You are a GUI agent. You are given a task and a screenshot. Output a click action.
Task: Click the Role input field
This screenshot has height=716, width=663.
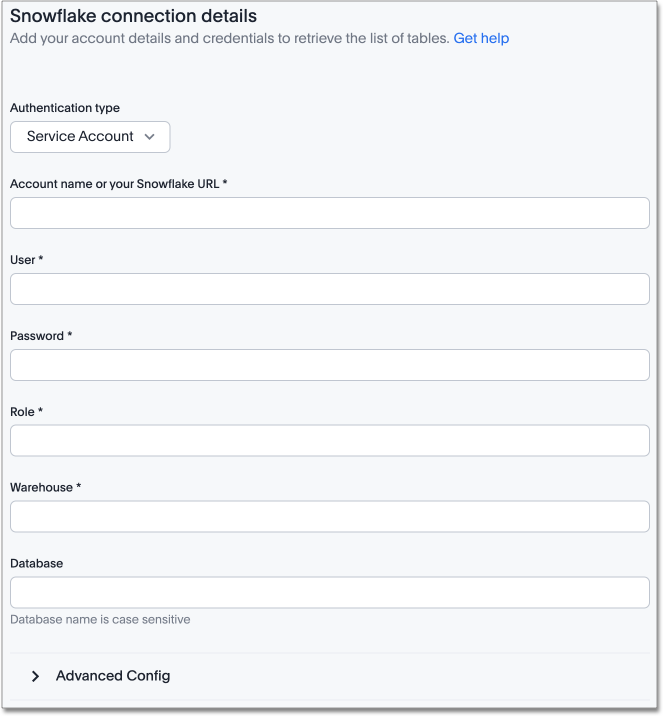(330, 441)
